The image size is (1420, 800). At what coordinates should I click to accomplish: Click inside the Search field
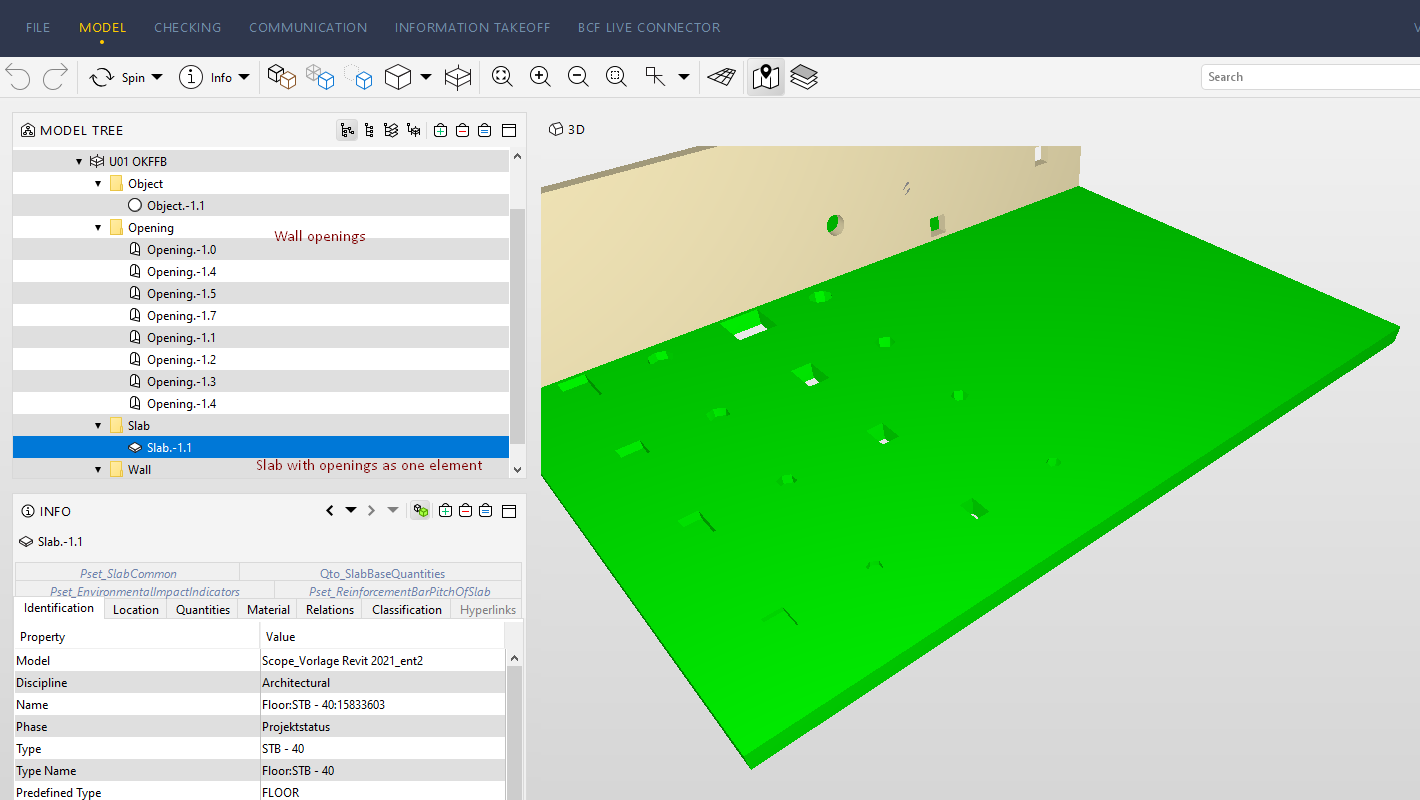pyautogui.click(x=1300, y=76)
